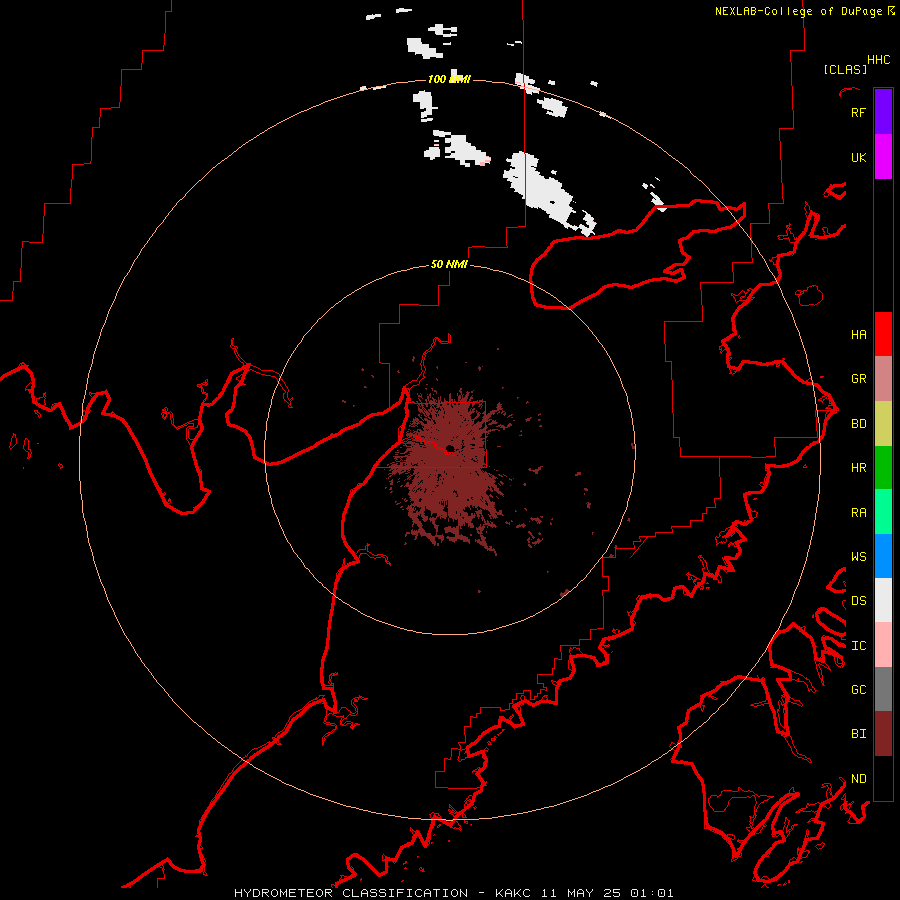Click the NEXLAB-College of DuPage text
The width and height of the screenshot is (900, 900).
coord(798,11)
